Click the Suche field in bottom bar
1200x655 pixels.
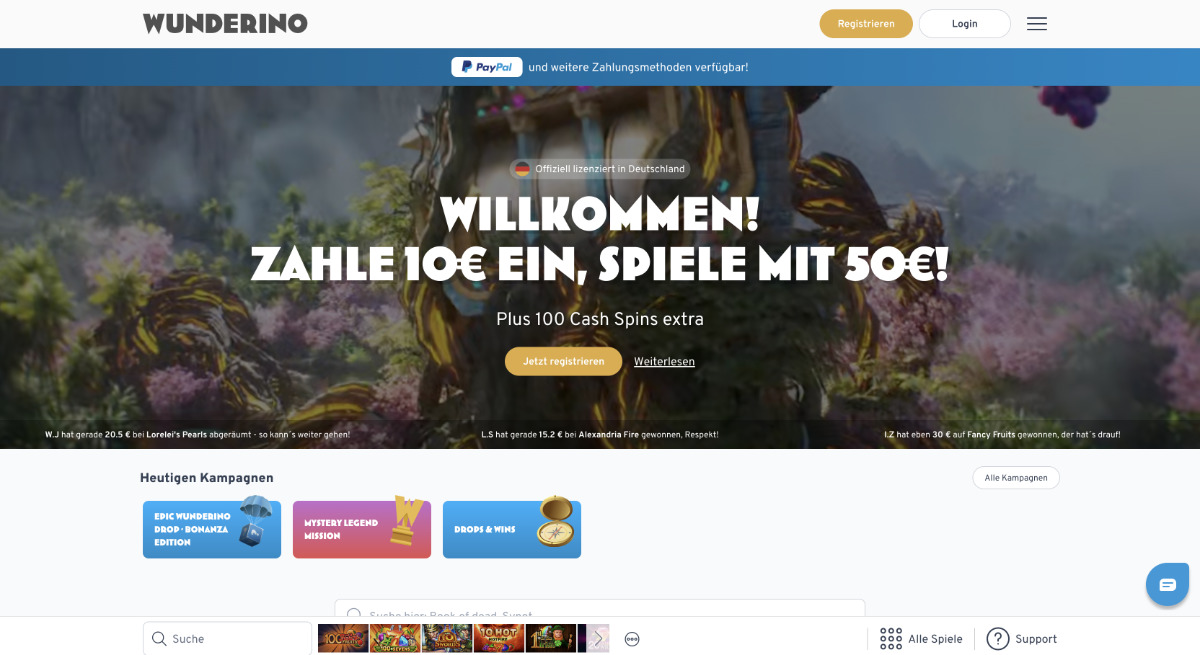point(227,638)
